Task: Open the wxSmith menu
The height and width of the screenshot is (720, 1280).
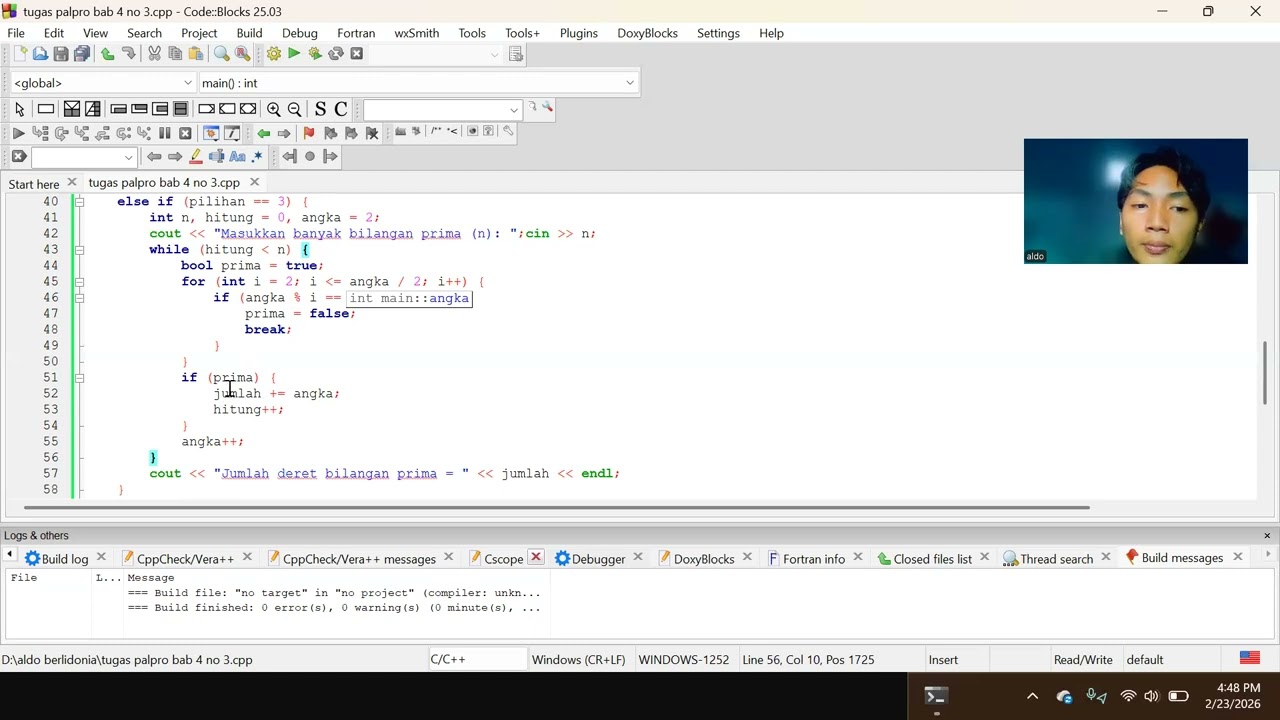Action: 416,33
